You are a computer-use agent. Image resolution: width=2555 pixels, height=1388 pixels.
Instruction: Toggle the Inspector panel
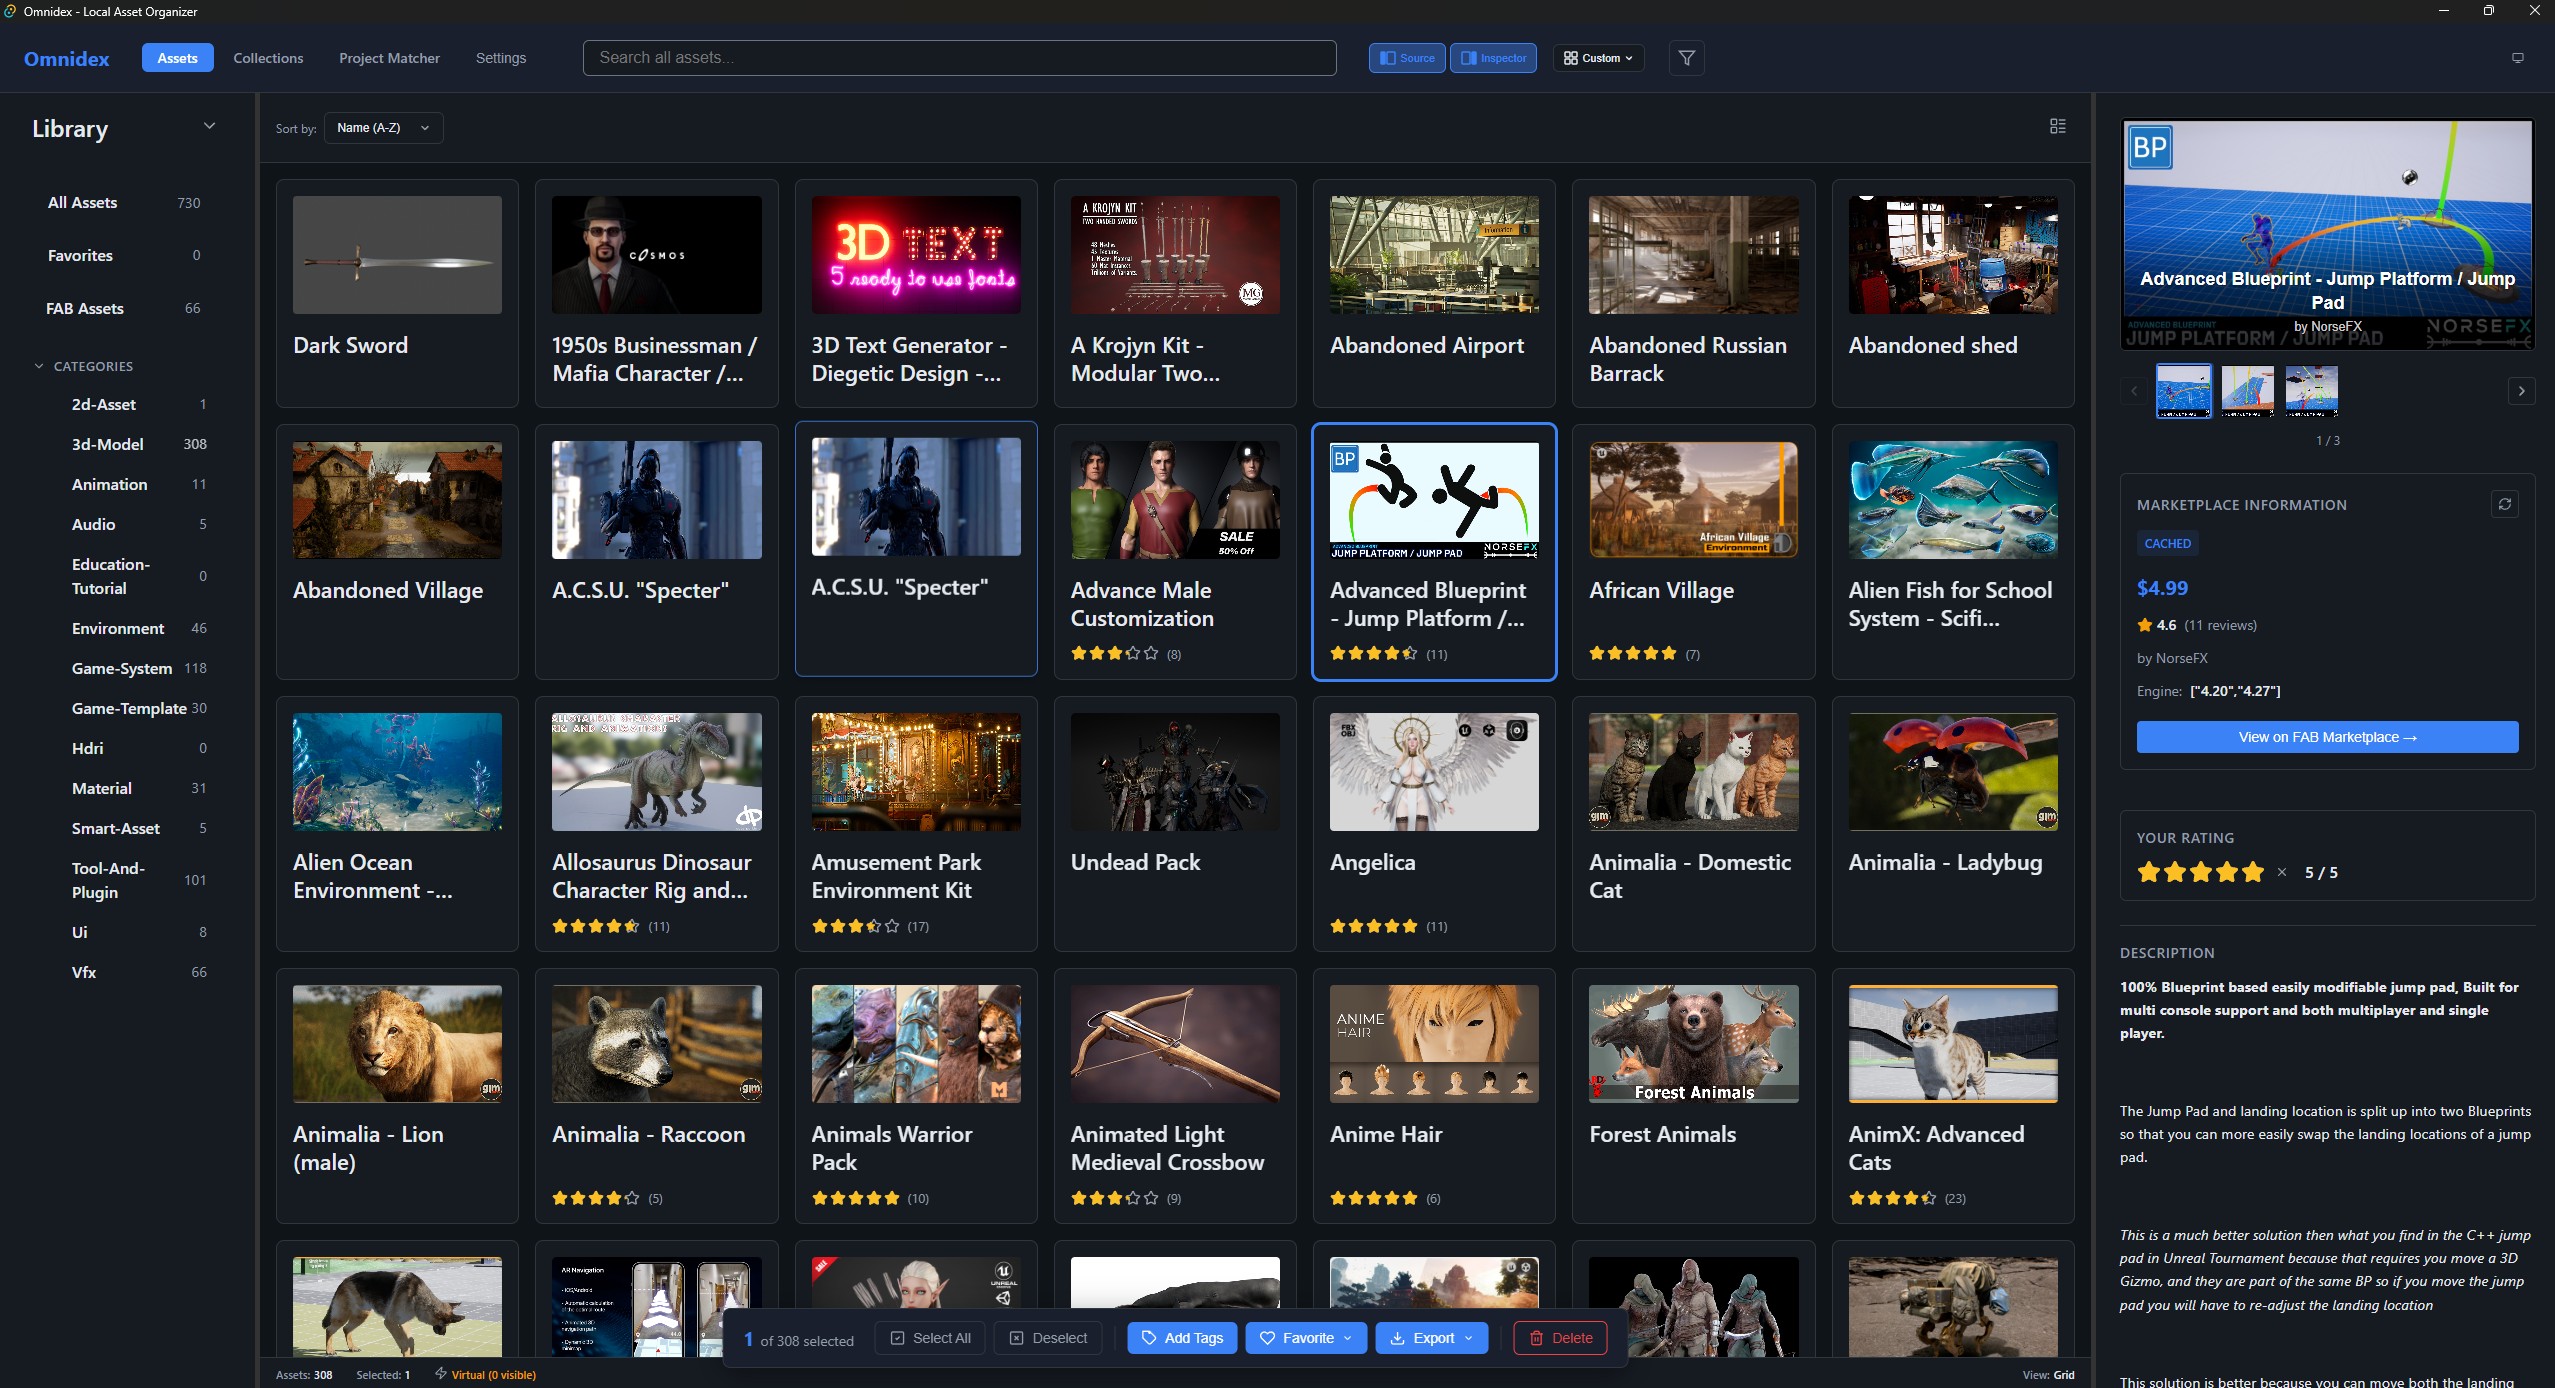[x=1493, y=58]
